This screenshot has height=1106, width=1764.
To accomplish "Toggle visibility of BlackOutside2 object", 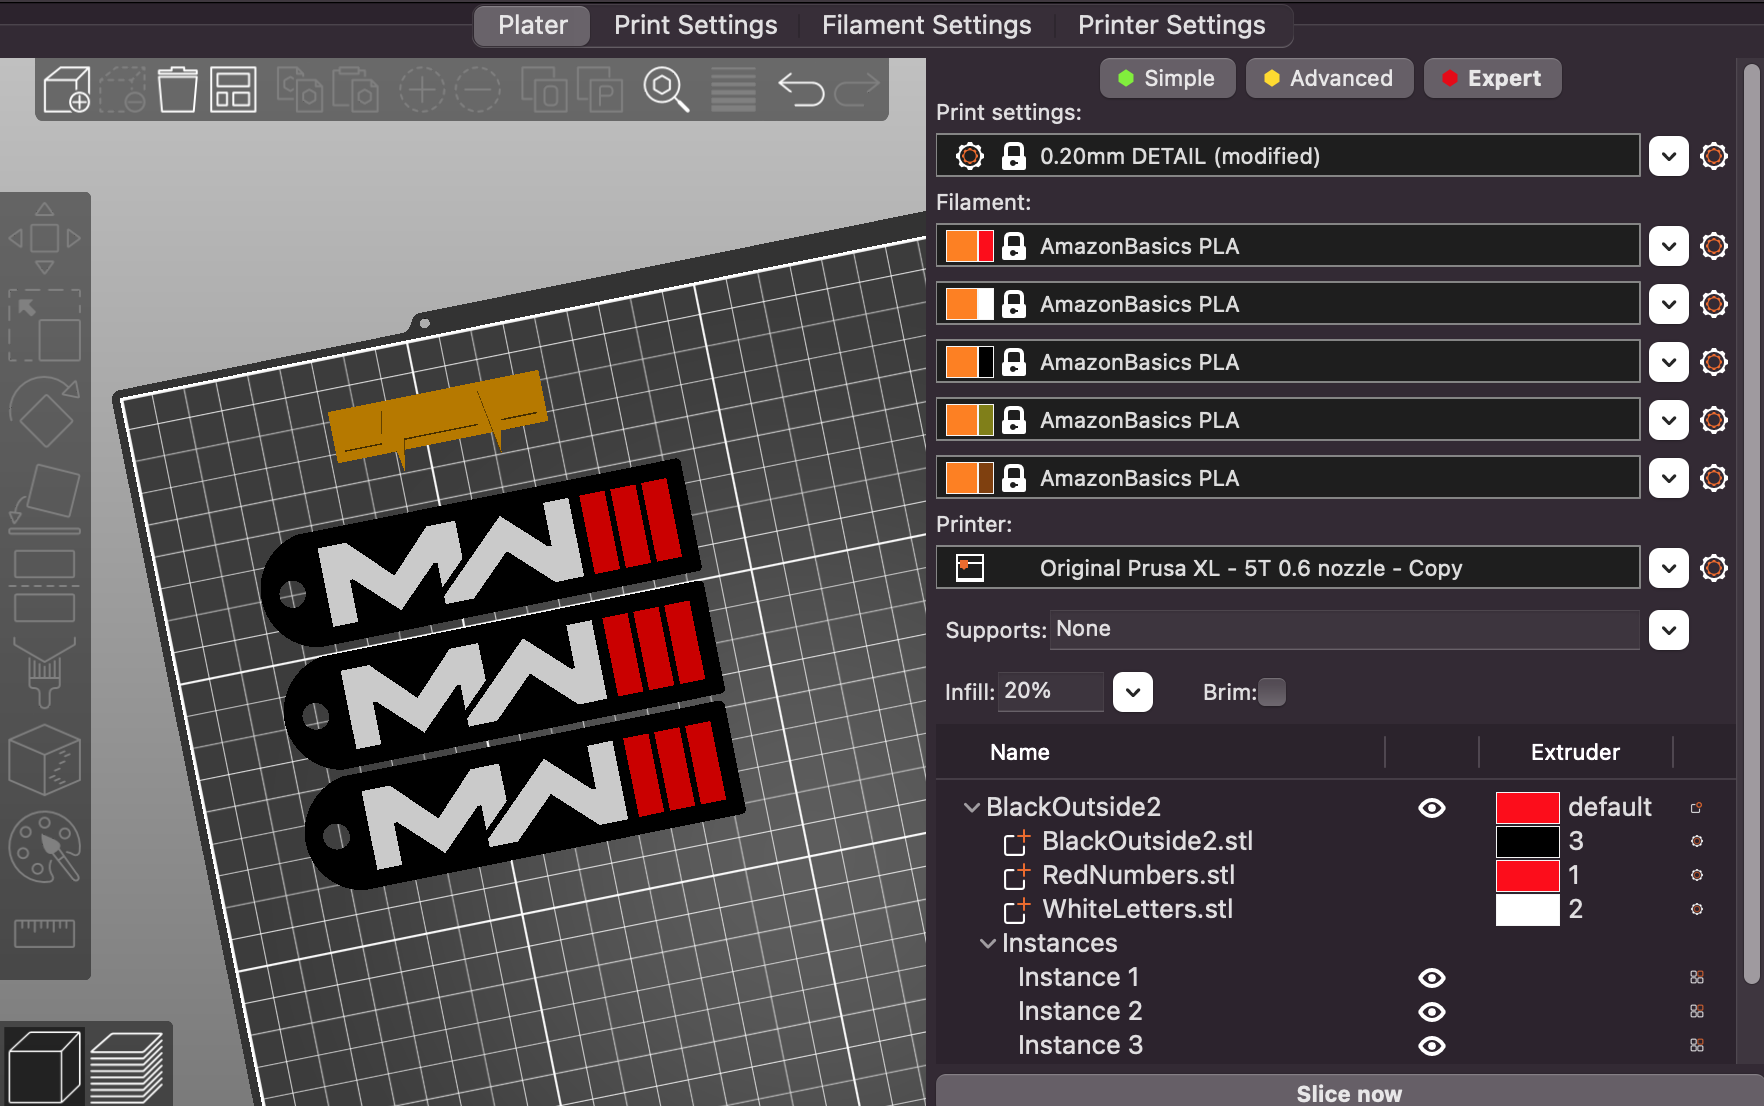I will click(1431, 808).
